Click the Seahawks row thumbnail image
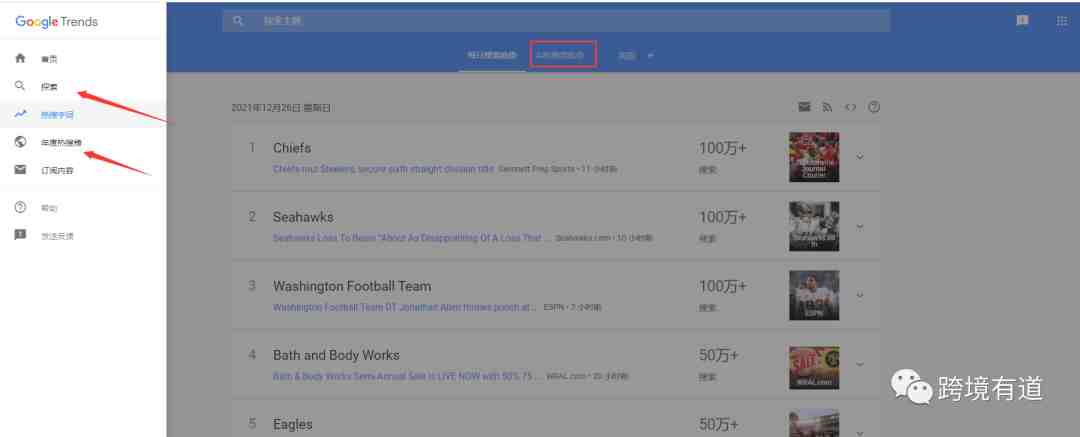The image size is (1080, 437). click(814, 226)
